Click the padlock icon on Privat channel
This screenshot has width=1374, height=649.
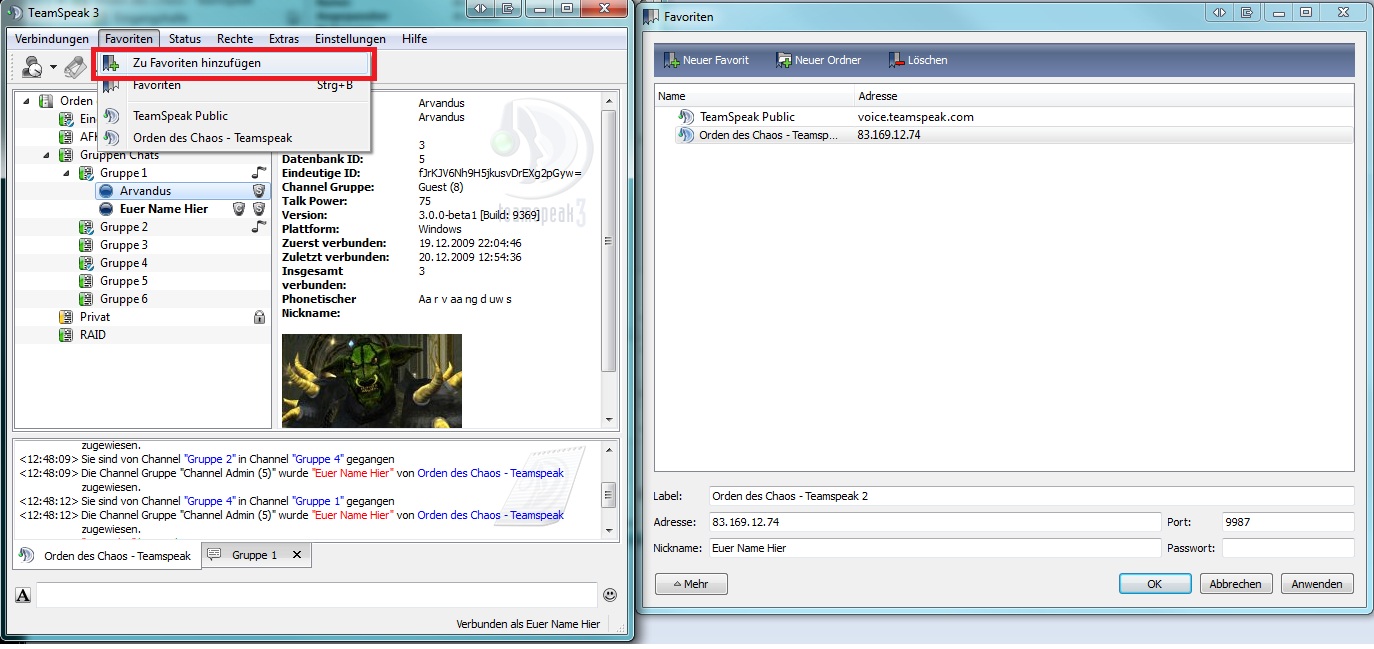tap(259, 317)
